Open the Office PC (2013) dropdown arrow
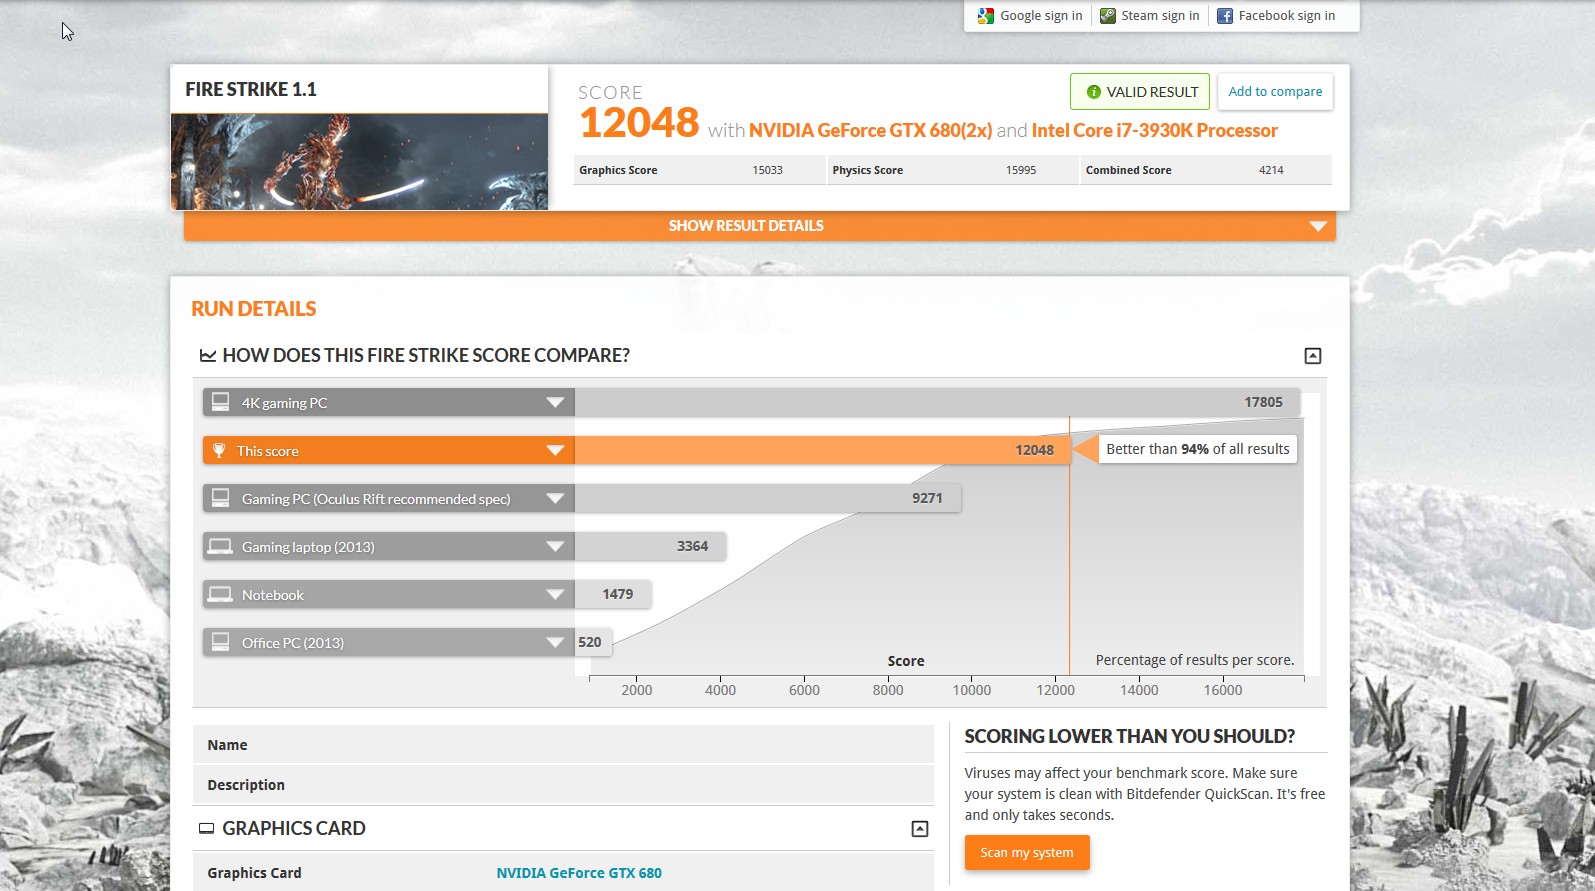1595x891 pixels. 555,643
